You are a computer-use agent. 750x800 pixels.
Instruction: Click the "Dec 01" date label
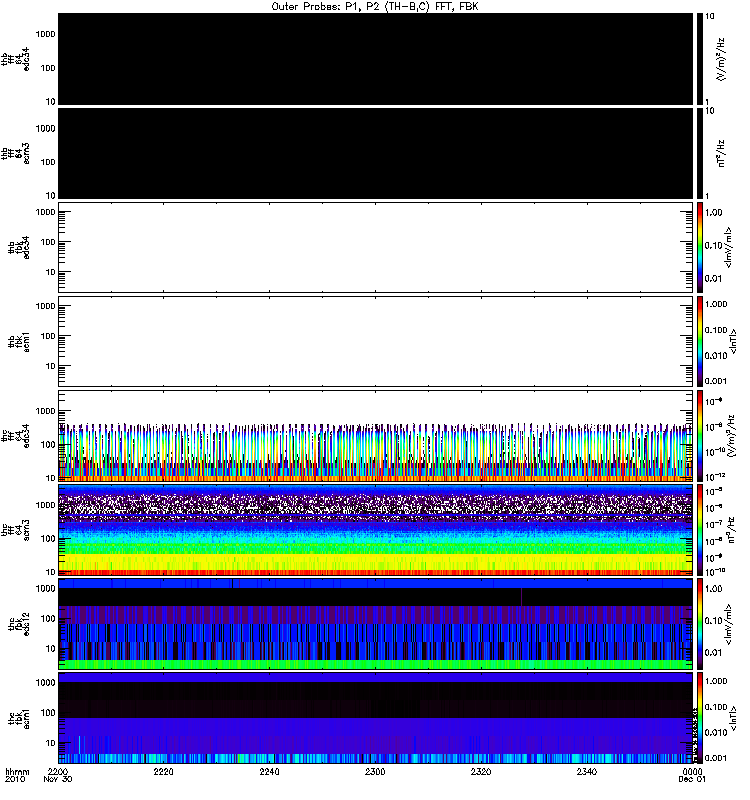(x=692, y=779)
